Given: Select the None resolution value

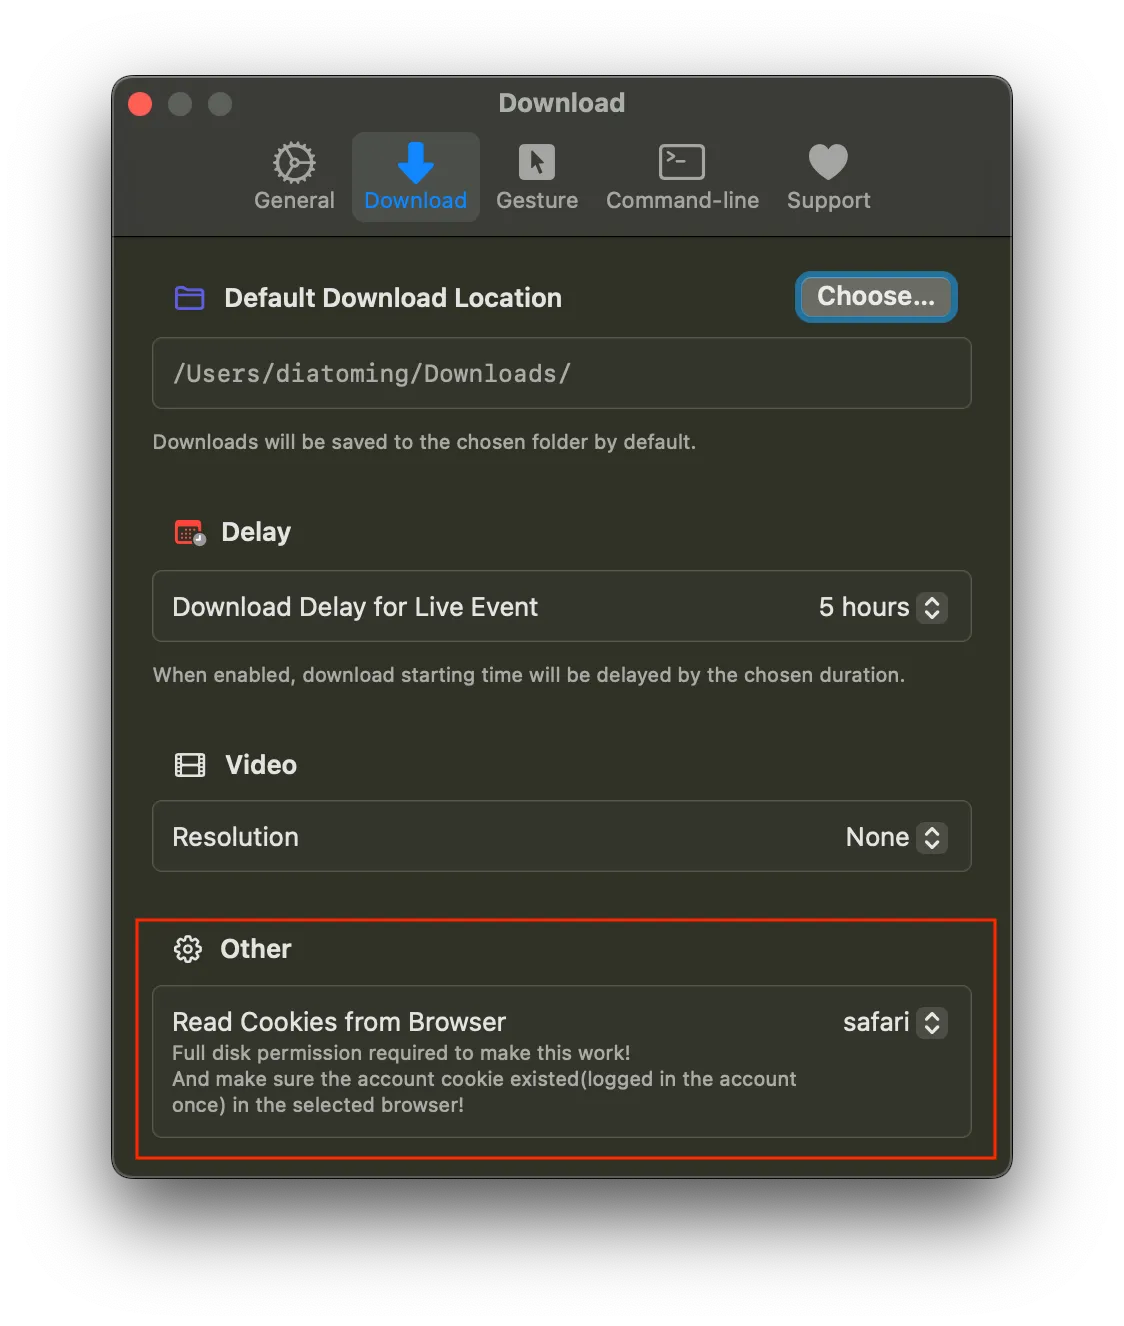Looking at the screenshot, I should [877, 837].
